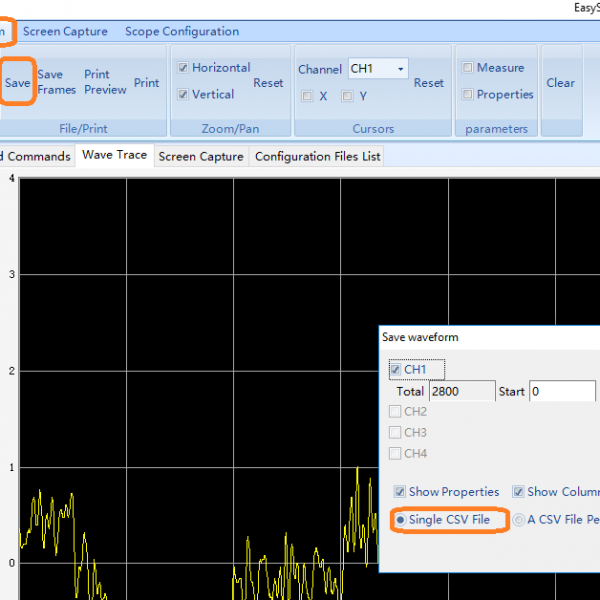600x600 pixels.
Task: Open the Screen Capture ribbon tab
Action: click(x=65, y=31)
